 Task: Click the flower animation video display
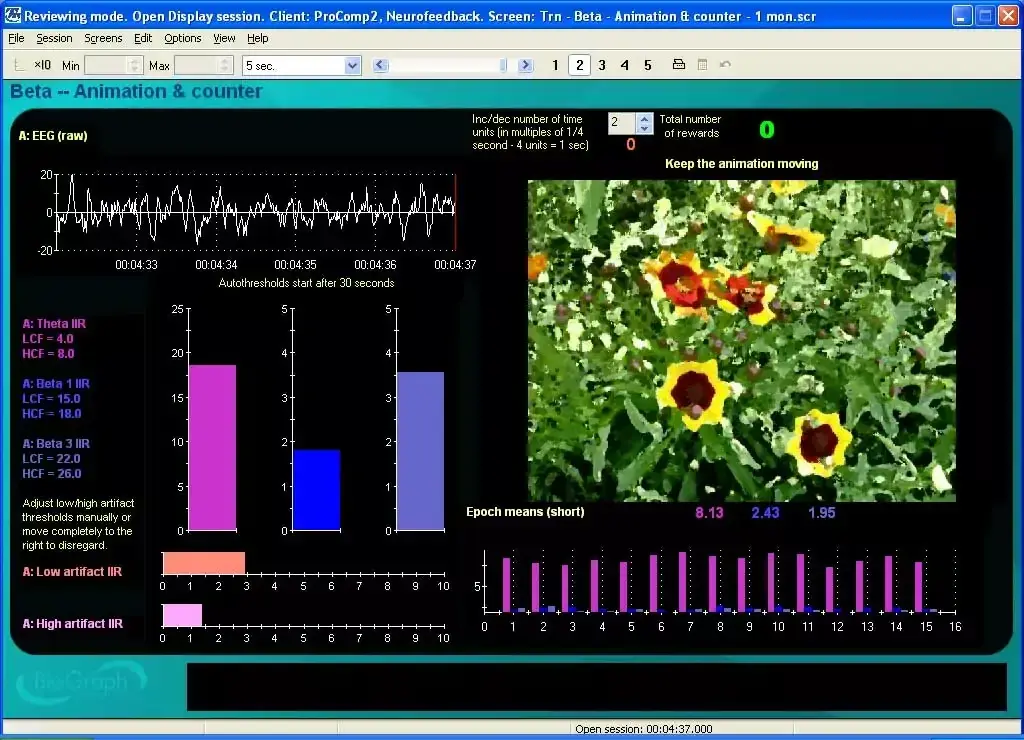click(741, 340)
